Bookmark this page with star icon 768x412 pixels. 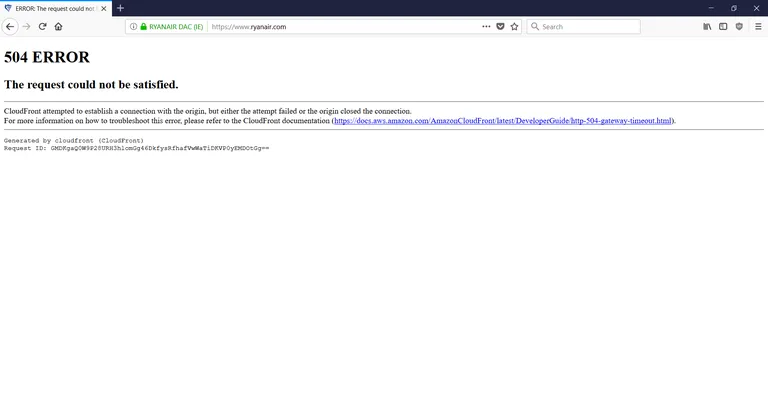tap(514, 26)
